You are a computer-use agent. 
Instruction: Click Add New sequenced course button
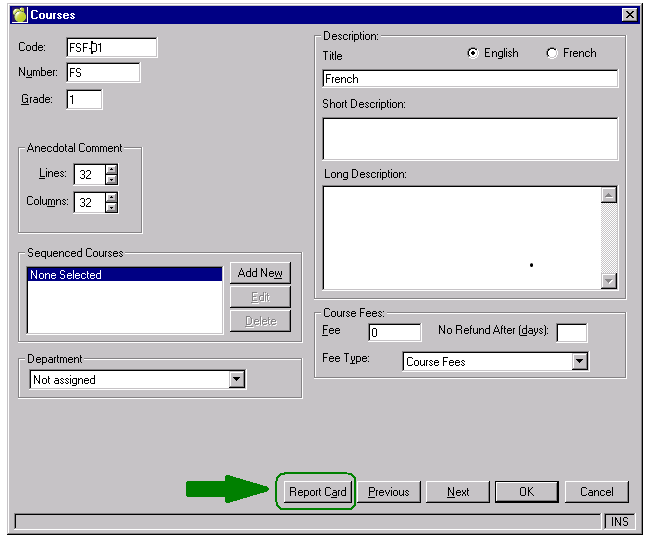click(x=260, y=273)
